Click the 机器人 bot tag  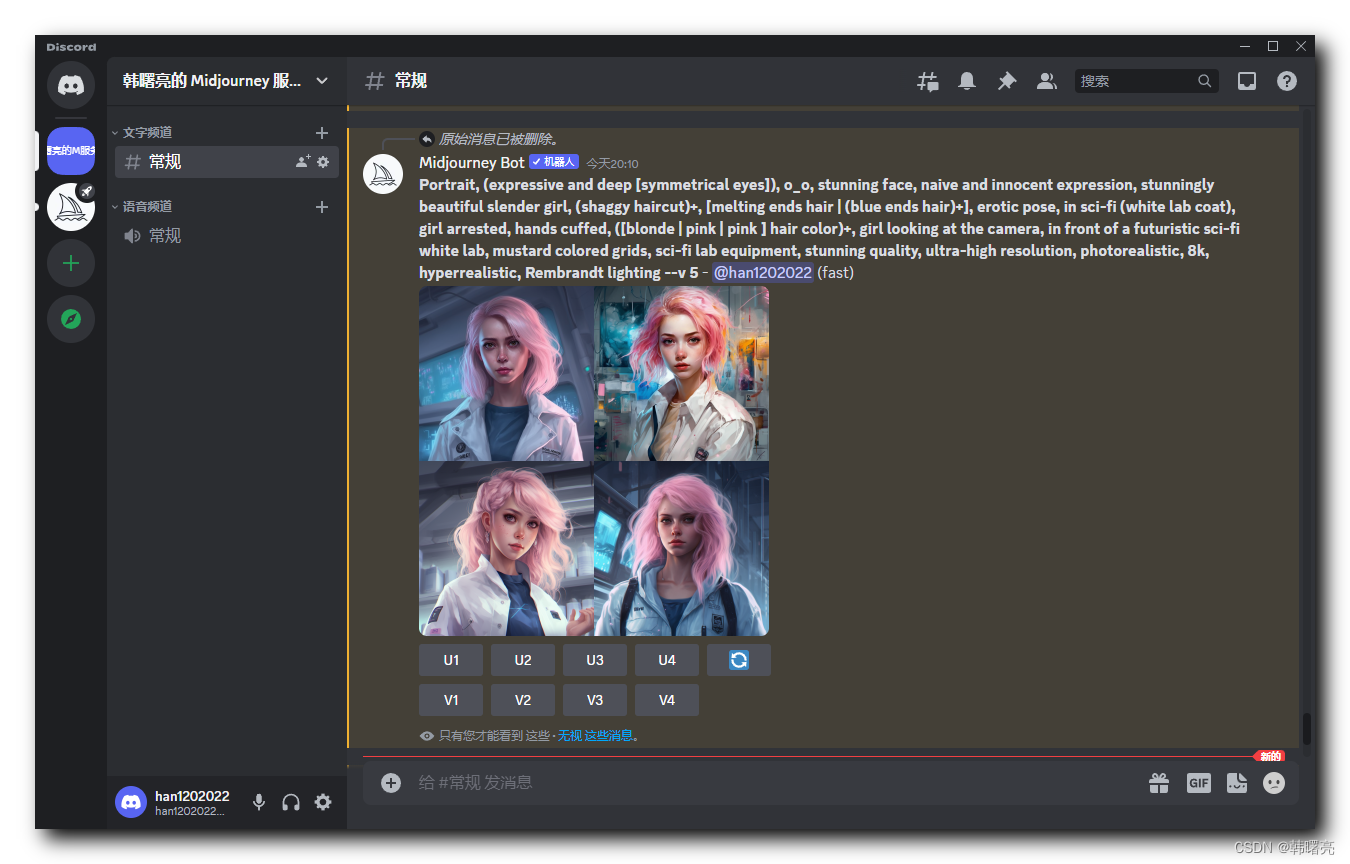pyautogui.click(x=554, y=162)
